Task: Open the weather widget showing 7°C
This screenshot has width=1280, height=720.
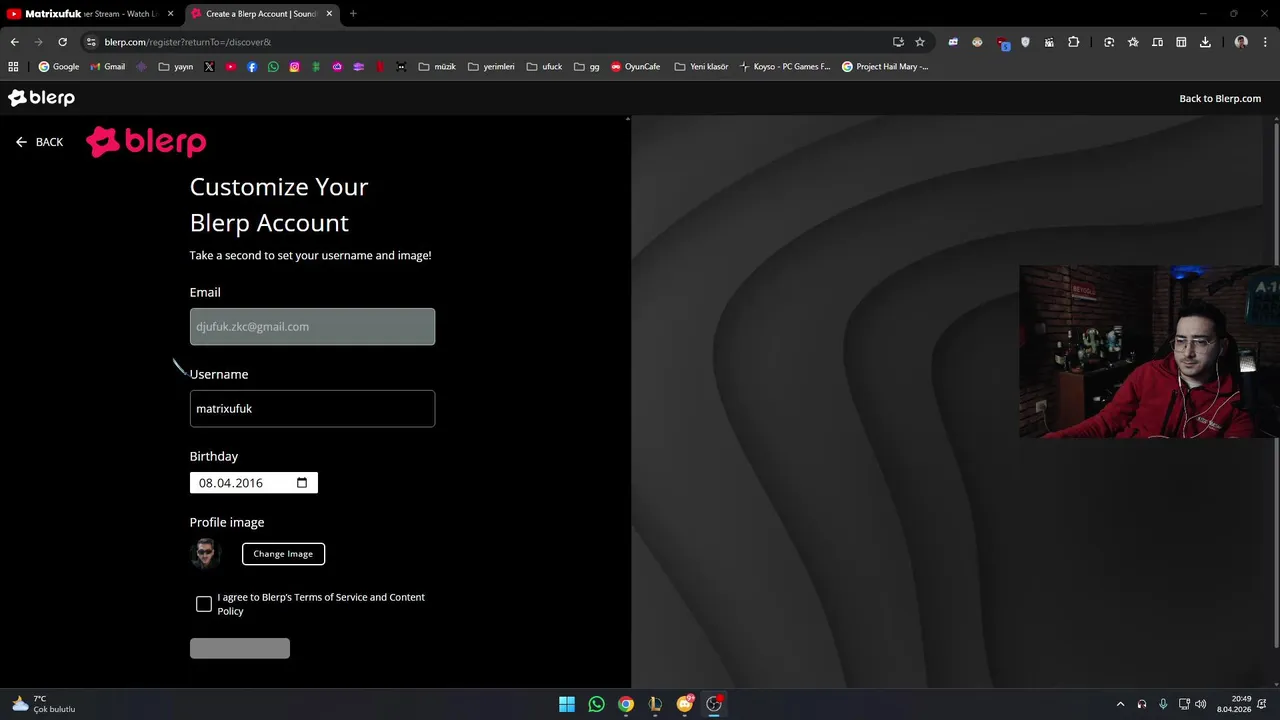Action: [43, 704]
